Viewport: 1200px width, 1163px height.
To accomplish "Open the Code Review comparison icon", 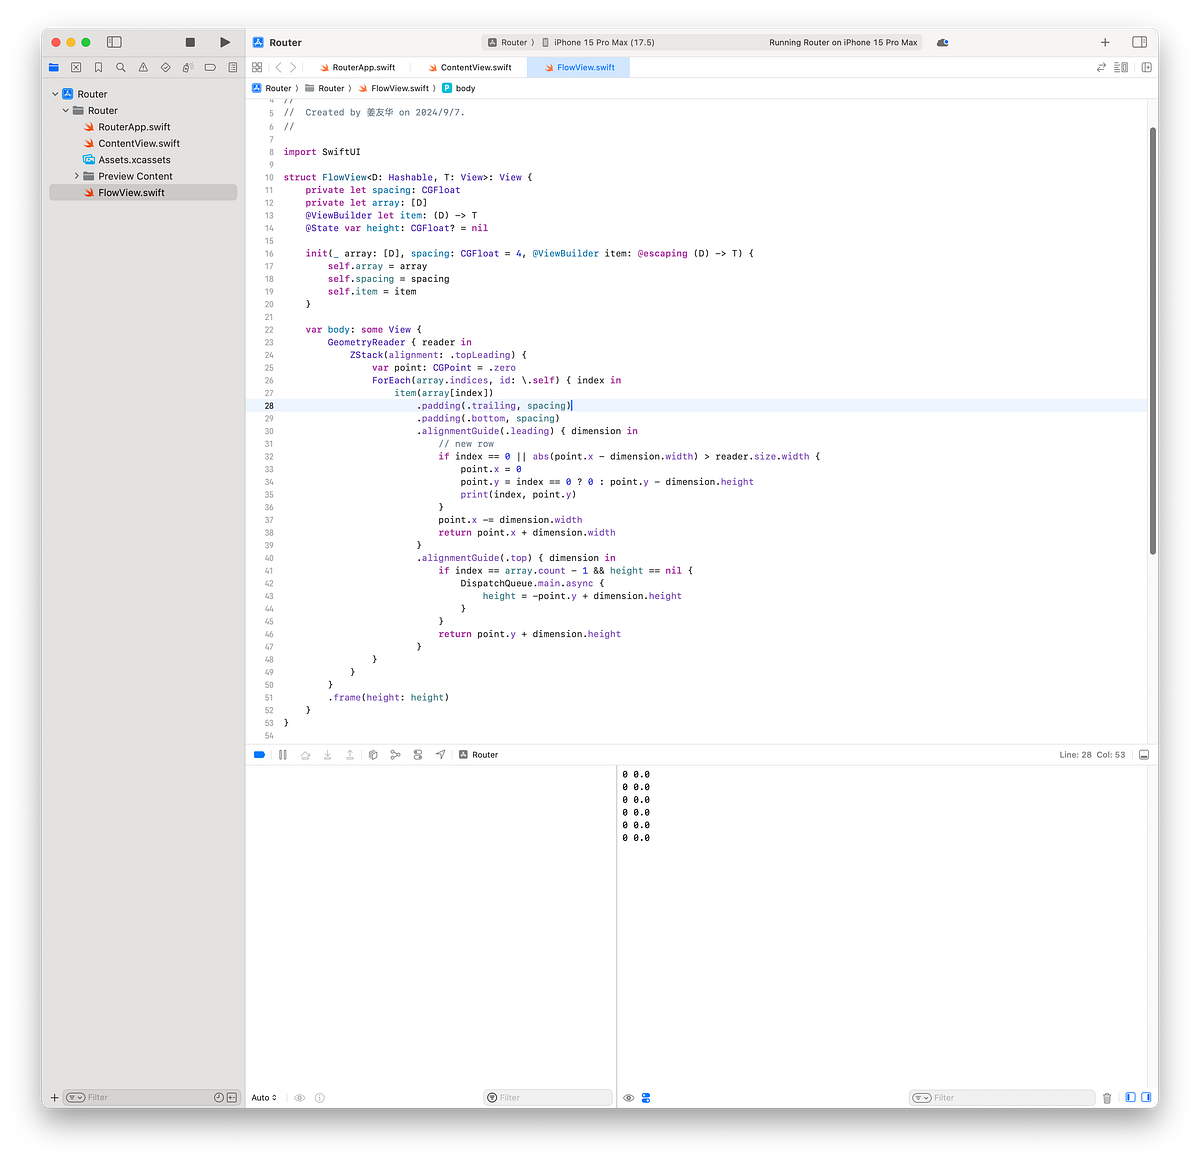I will coord(1099,67).
